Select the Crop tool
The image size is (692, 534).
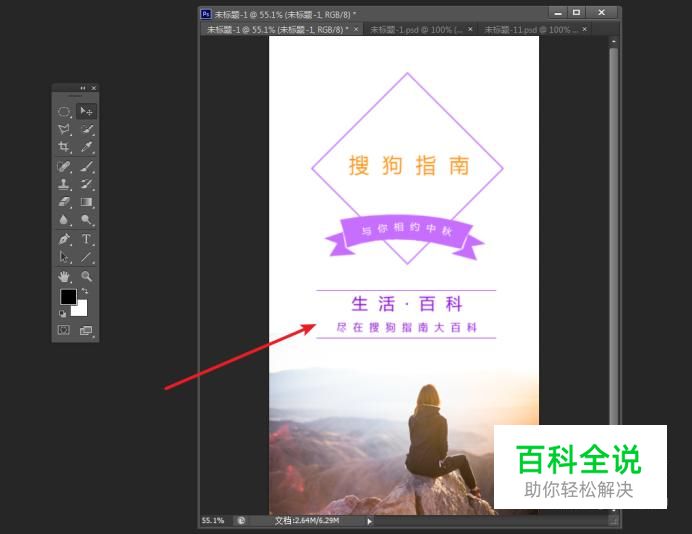click(x=64, y=147)
